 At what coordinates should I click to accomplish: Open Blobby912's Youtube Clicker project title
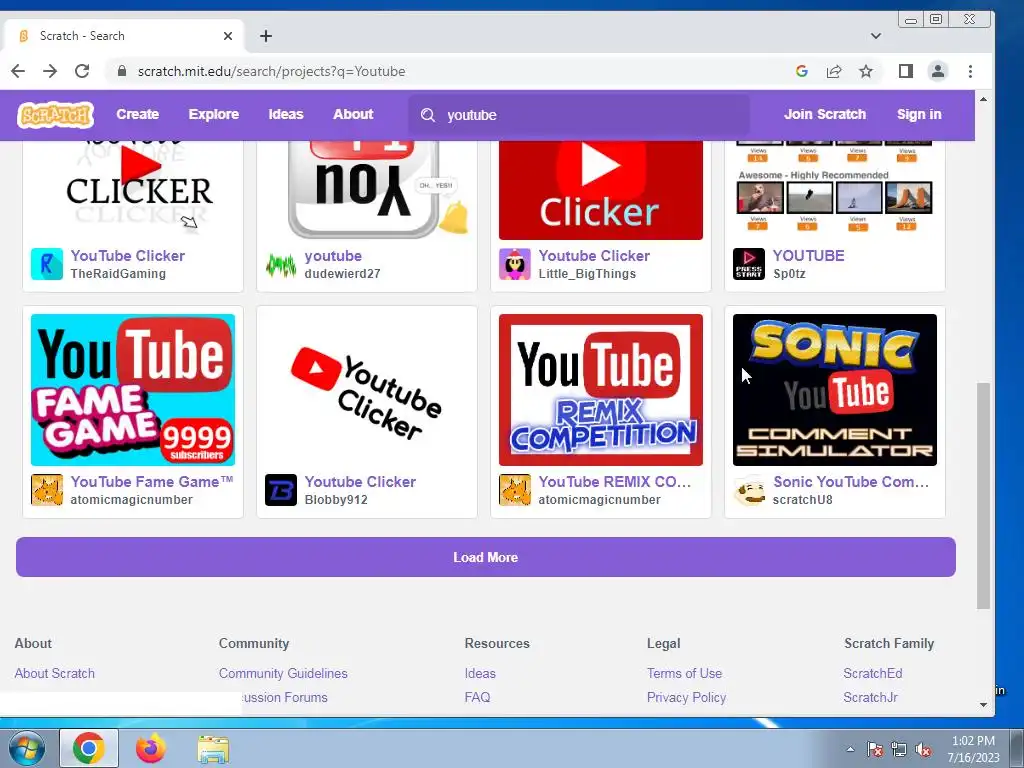(360, 482)
